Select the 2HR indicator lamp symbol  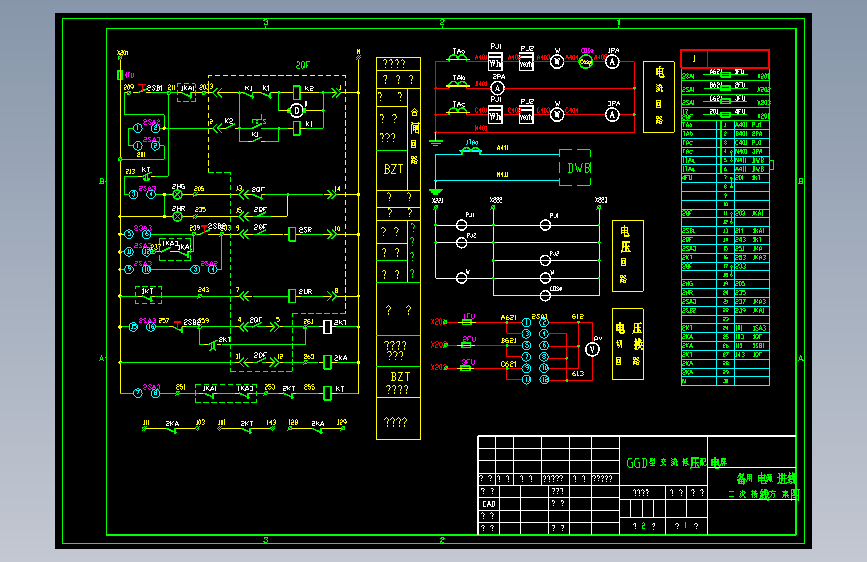click(177, 216)
